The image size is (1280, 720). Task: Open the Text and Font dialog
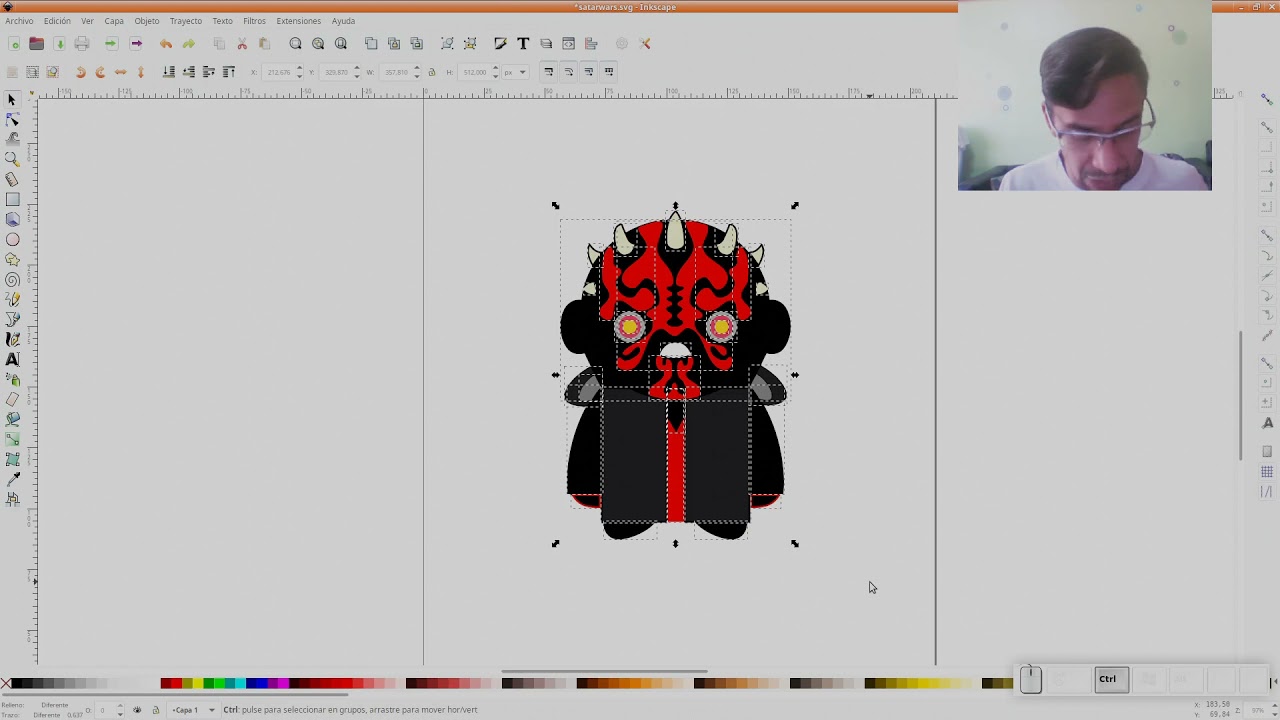523,44
